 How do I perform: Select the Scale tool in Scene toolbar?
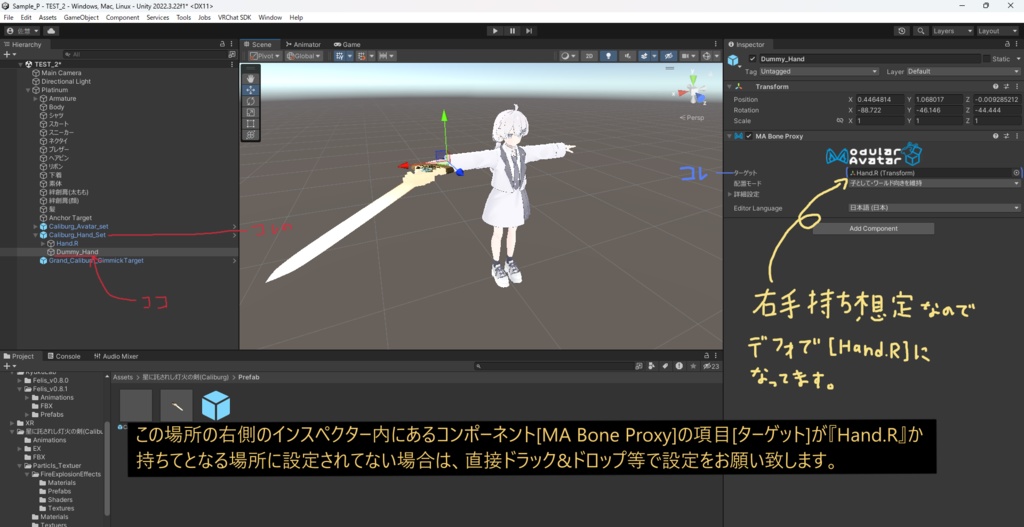point(250,112)
